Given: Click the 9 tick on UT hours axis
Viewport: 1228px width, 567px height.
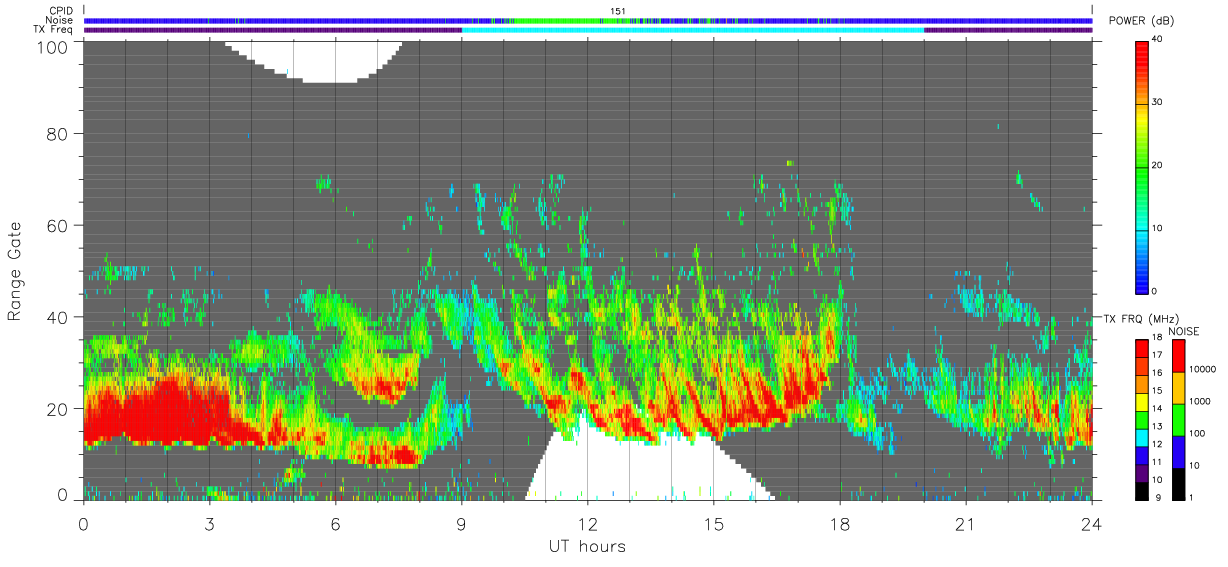Looking at the screenshot, I should click(x=461, y=524).
